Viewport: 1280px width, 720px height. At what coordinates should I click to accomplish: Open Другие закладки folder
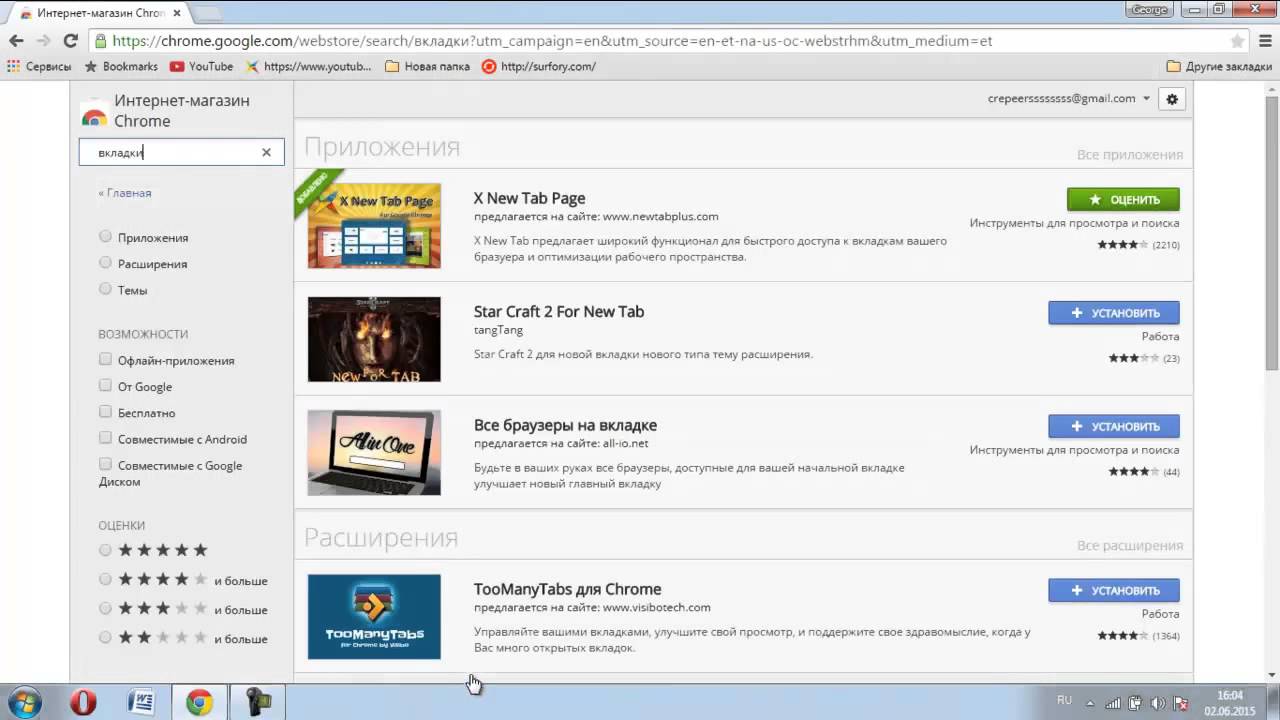1219,67
